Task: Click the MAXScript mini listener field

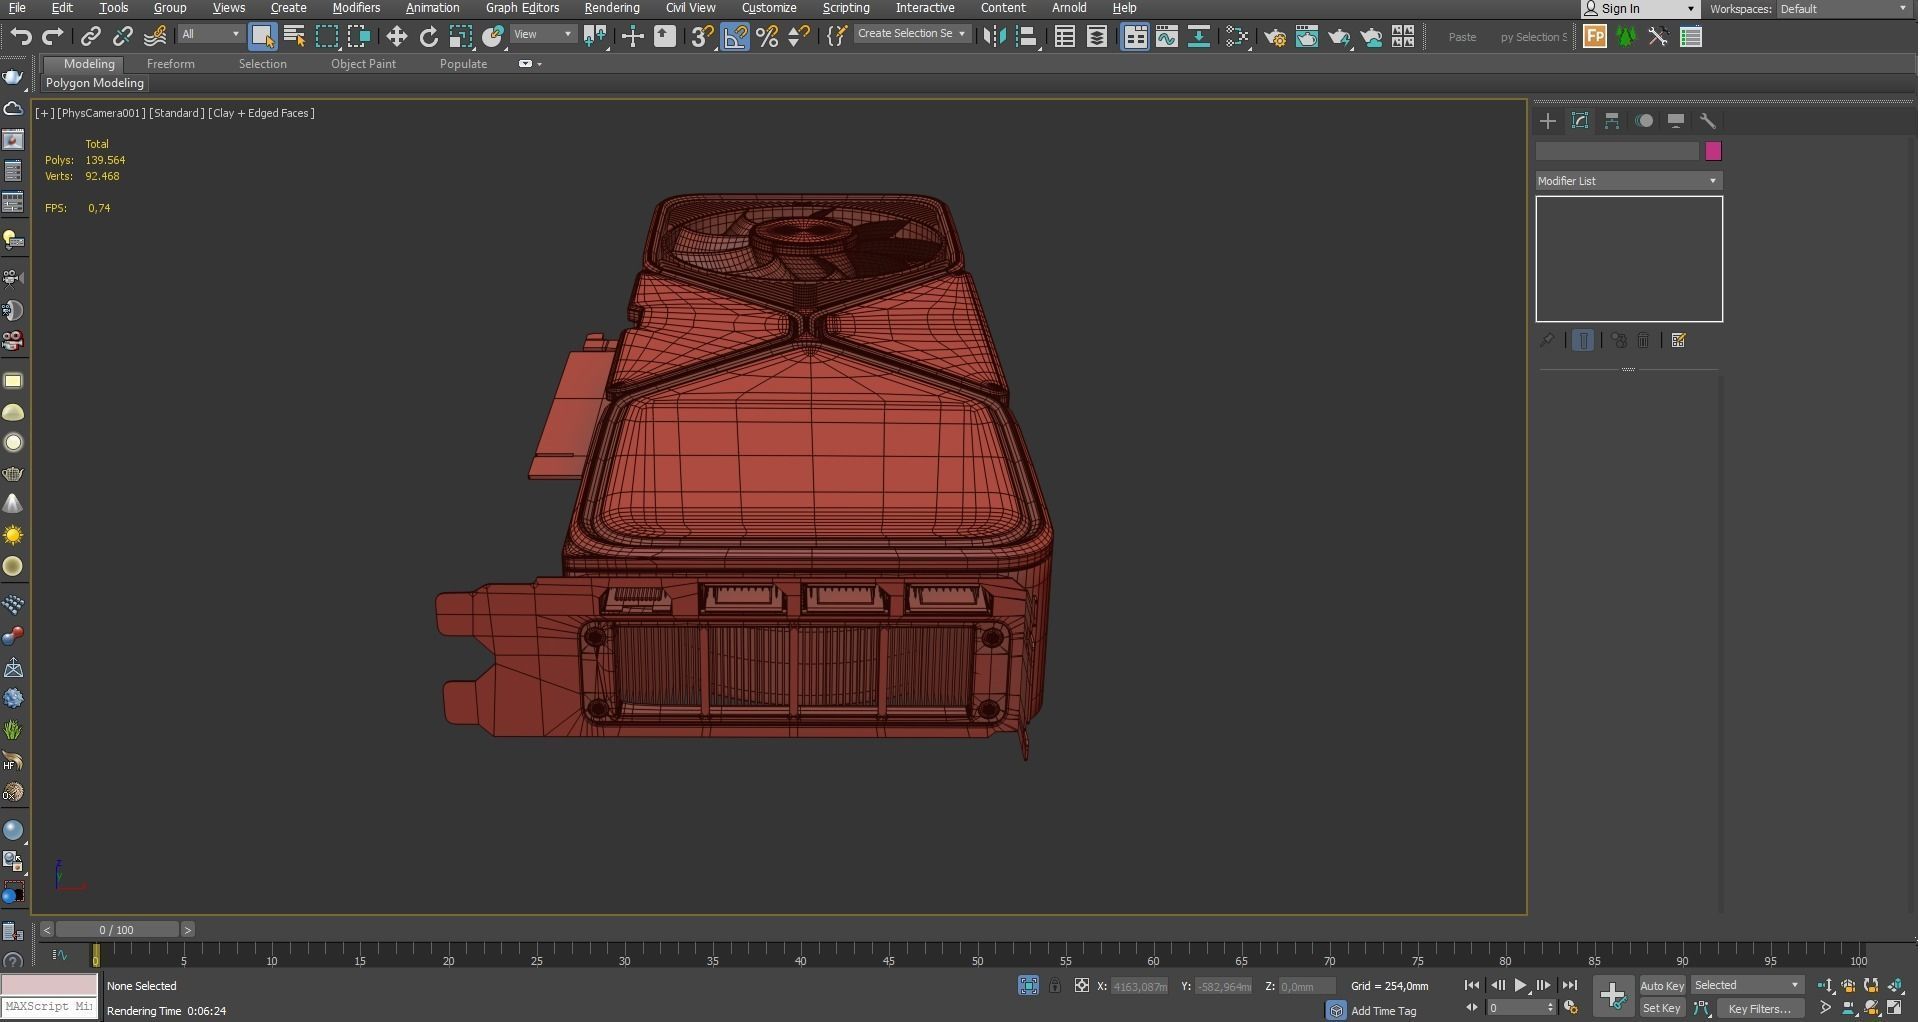Action: click(49, 1007)
